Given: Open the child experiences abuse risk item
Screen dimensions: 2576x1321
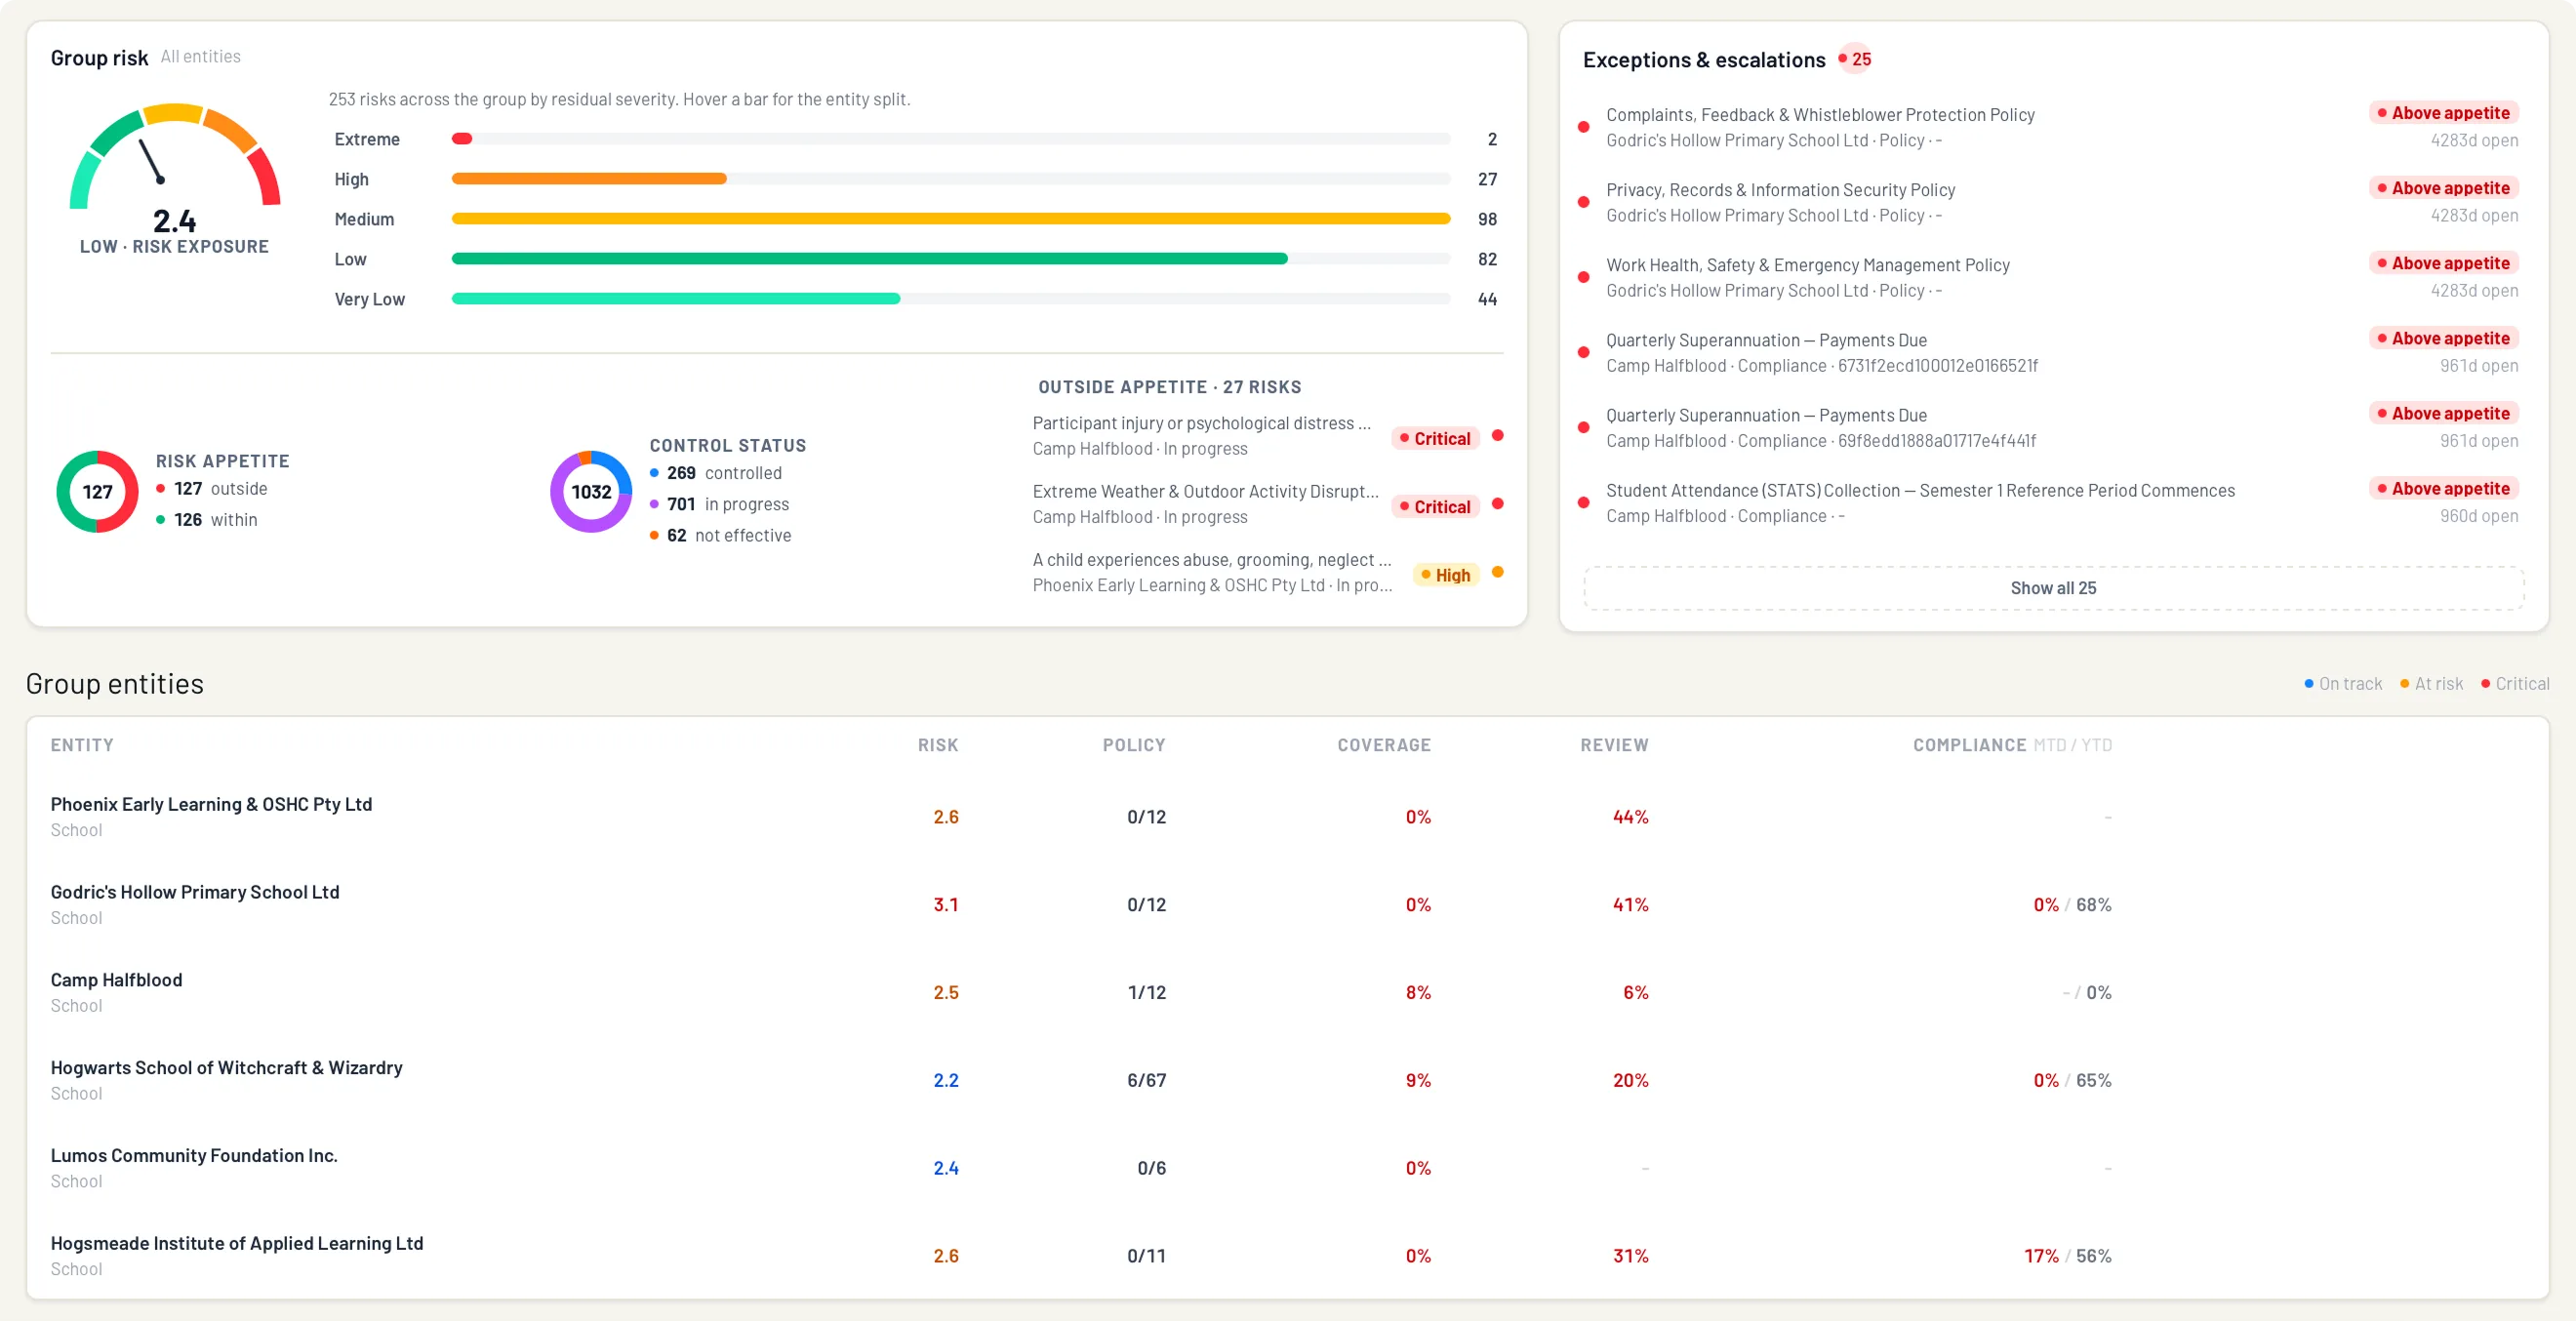Looking at the screenshot, I should (x=1268, y=572).
